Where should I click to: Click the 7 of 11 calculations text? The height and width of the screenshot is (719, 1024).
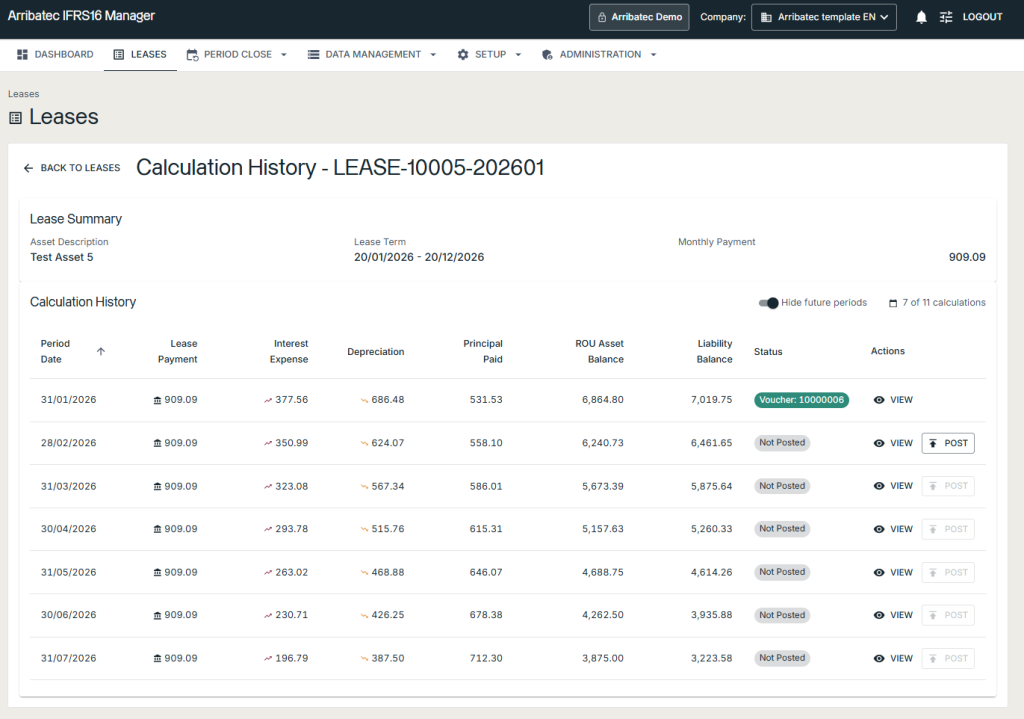[944, 303]
